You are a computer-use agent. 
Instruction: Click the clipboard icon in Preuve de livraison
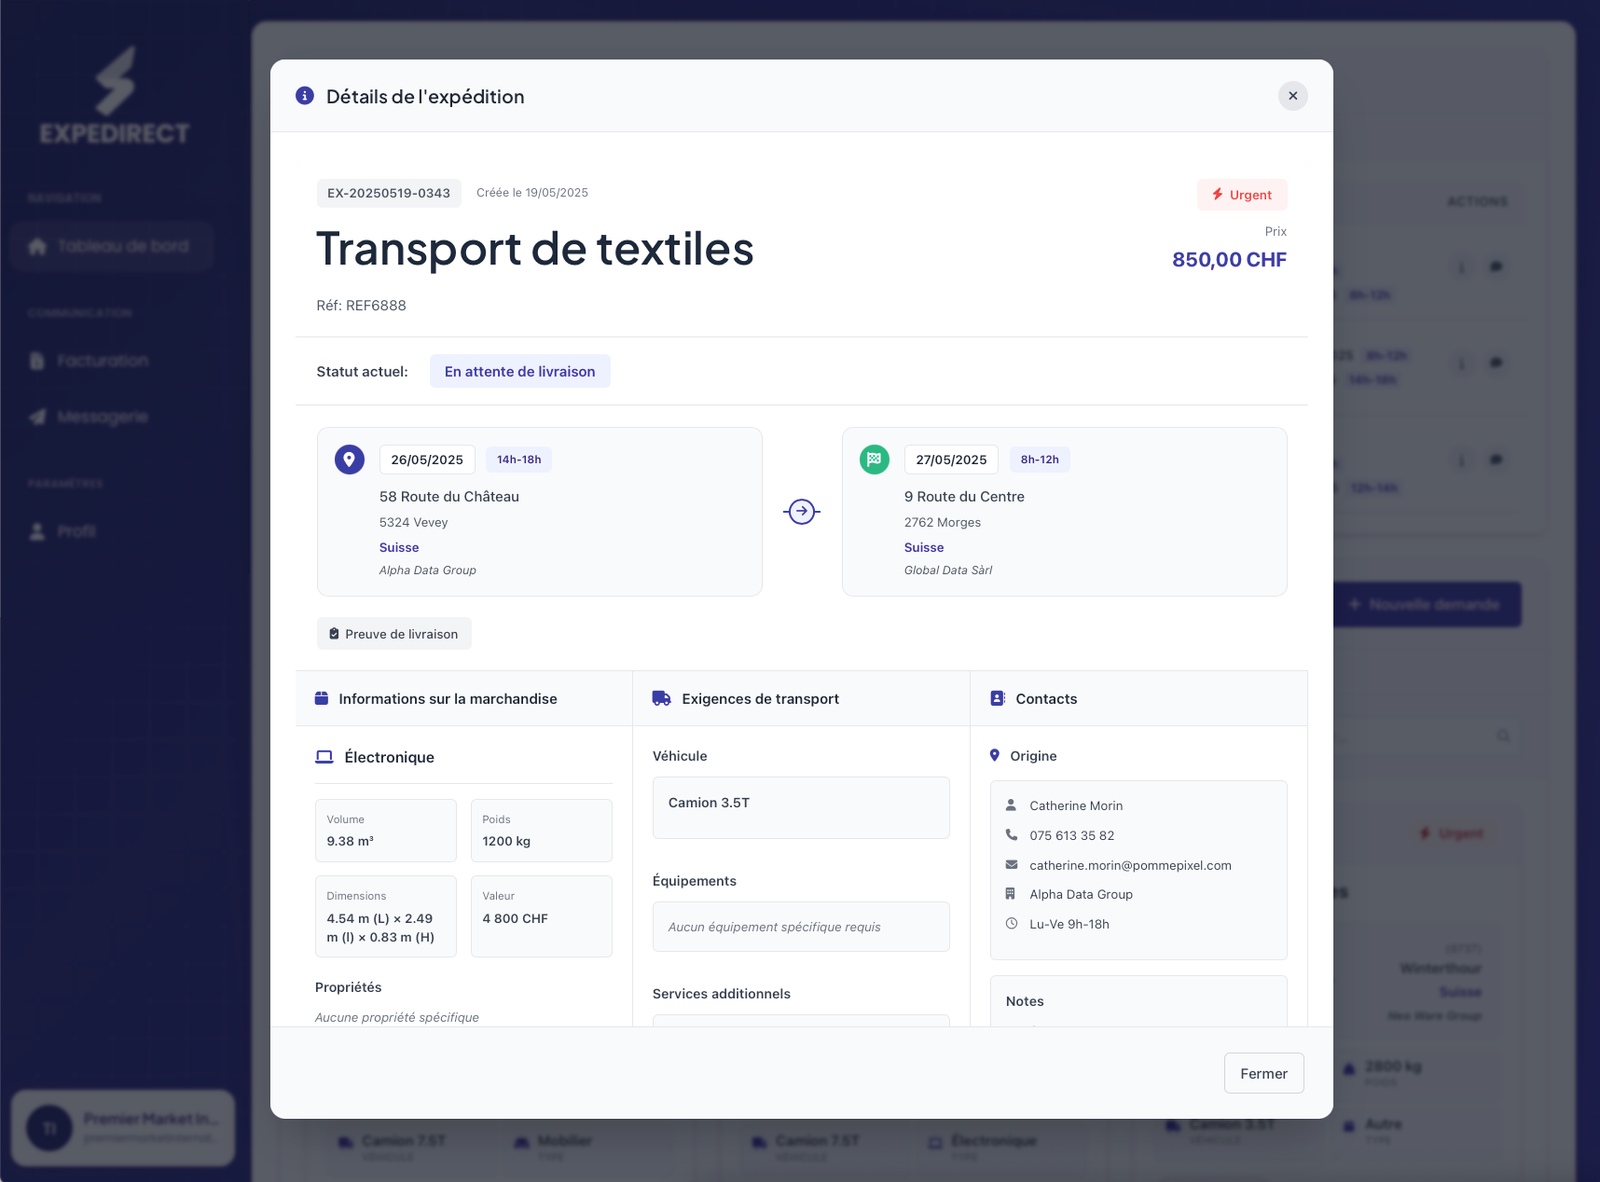(x=334, y=634)
